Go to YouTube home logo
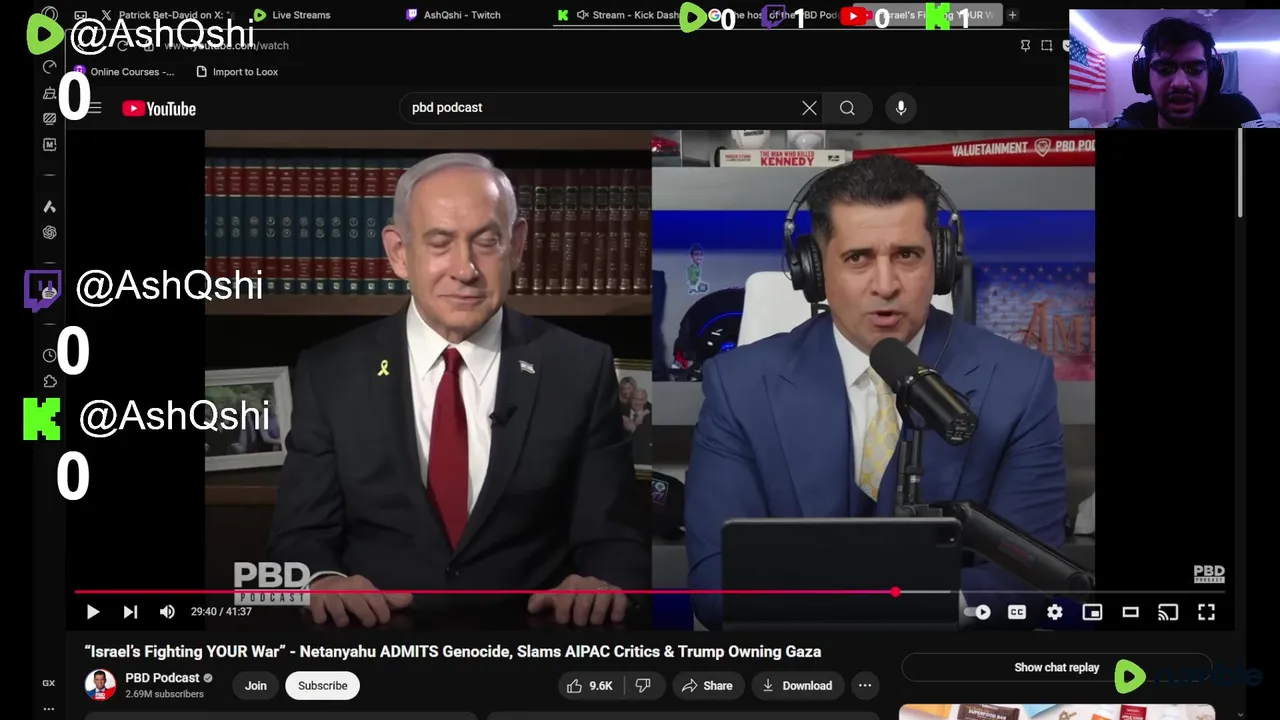The height and width of the screenshot is (720, 1280). (159, 109)
